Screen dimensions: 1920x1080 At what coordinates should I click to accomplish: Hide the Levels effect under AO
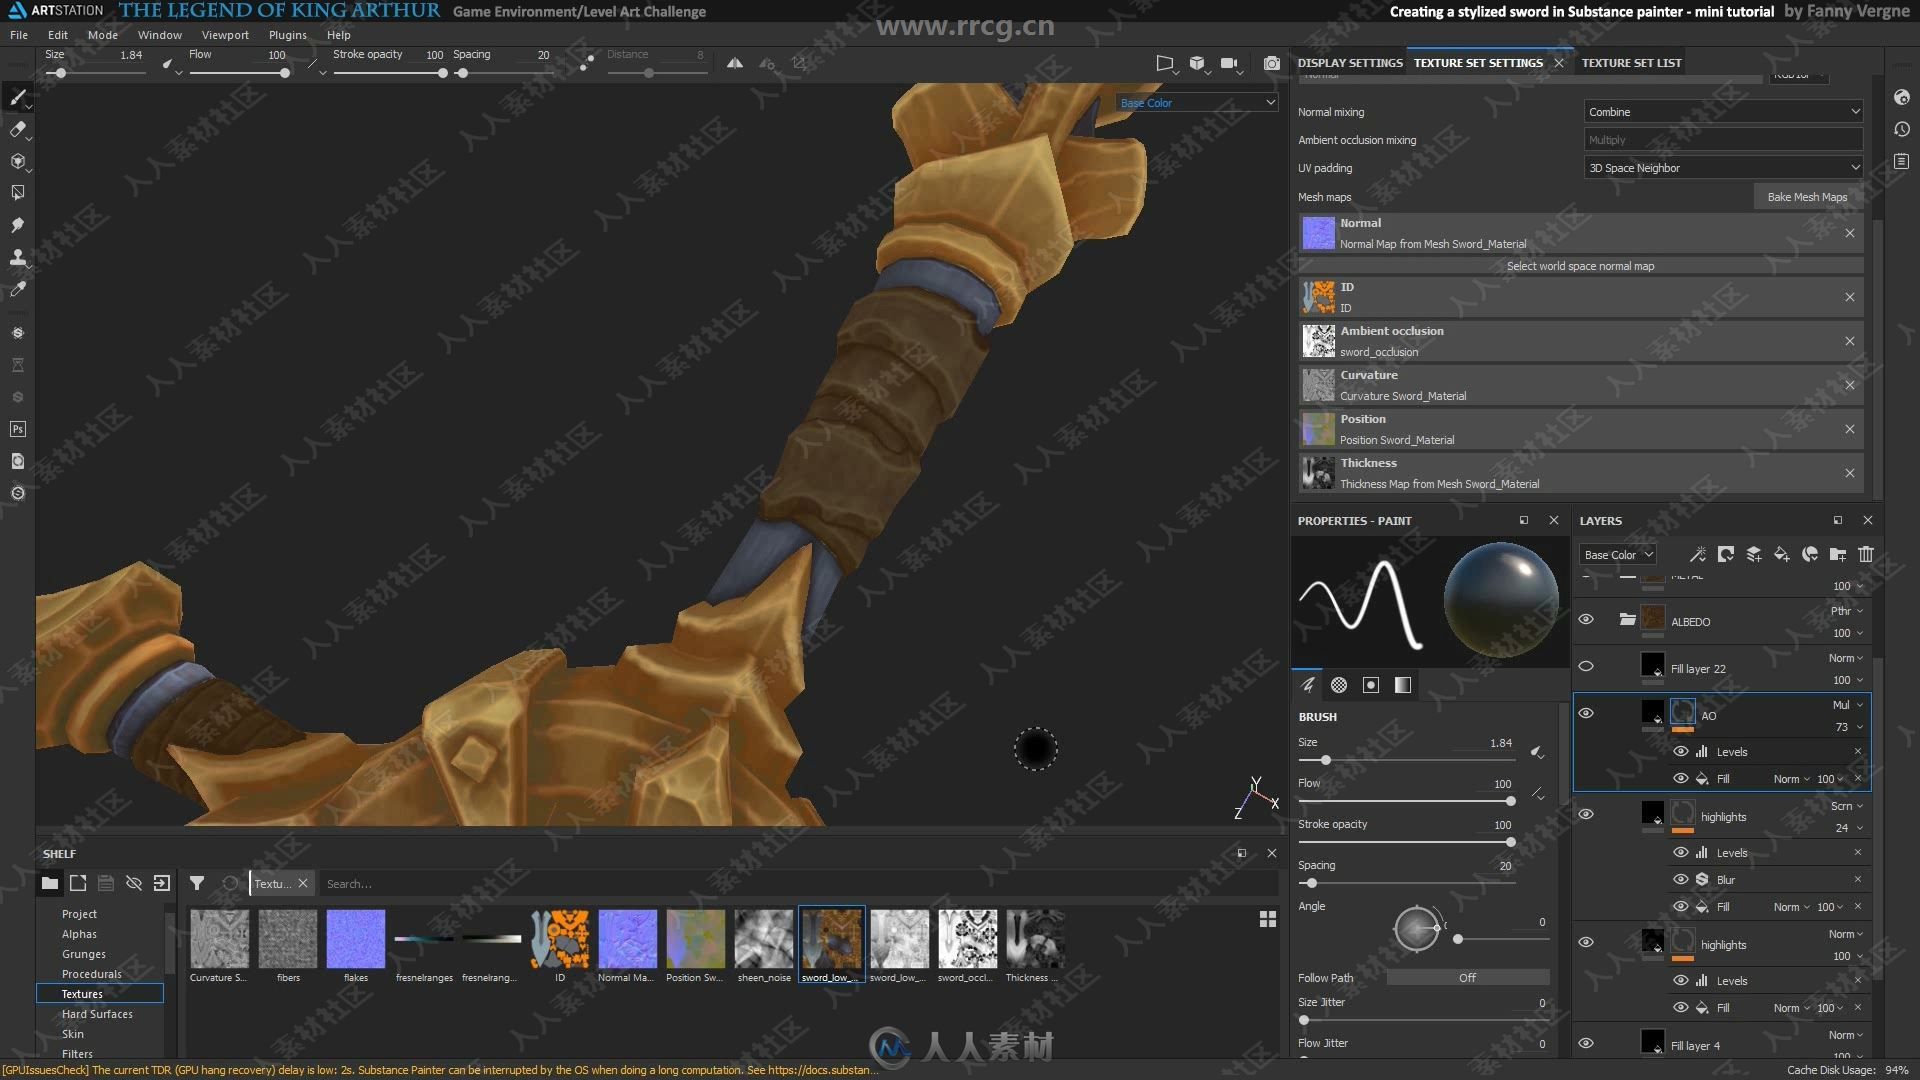pyautogui.click(x=1681, y=752)
